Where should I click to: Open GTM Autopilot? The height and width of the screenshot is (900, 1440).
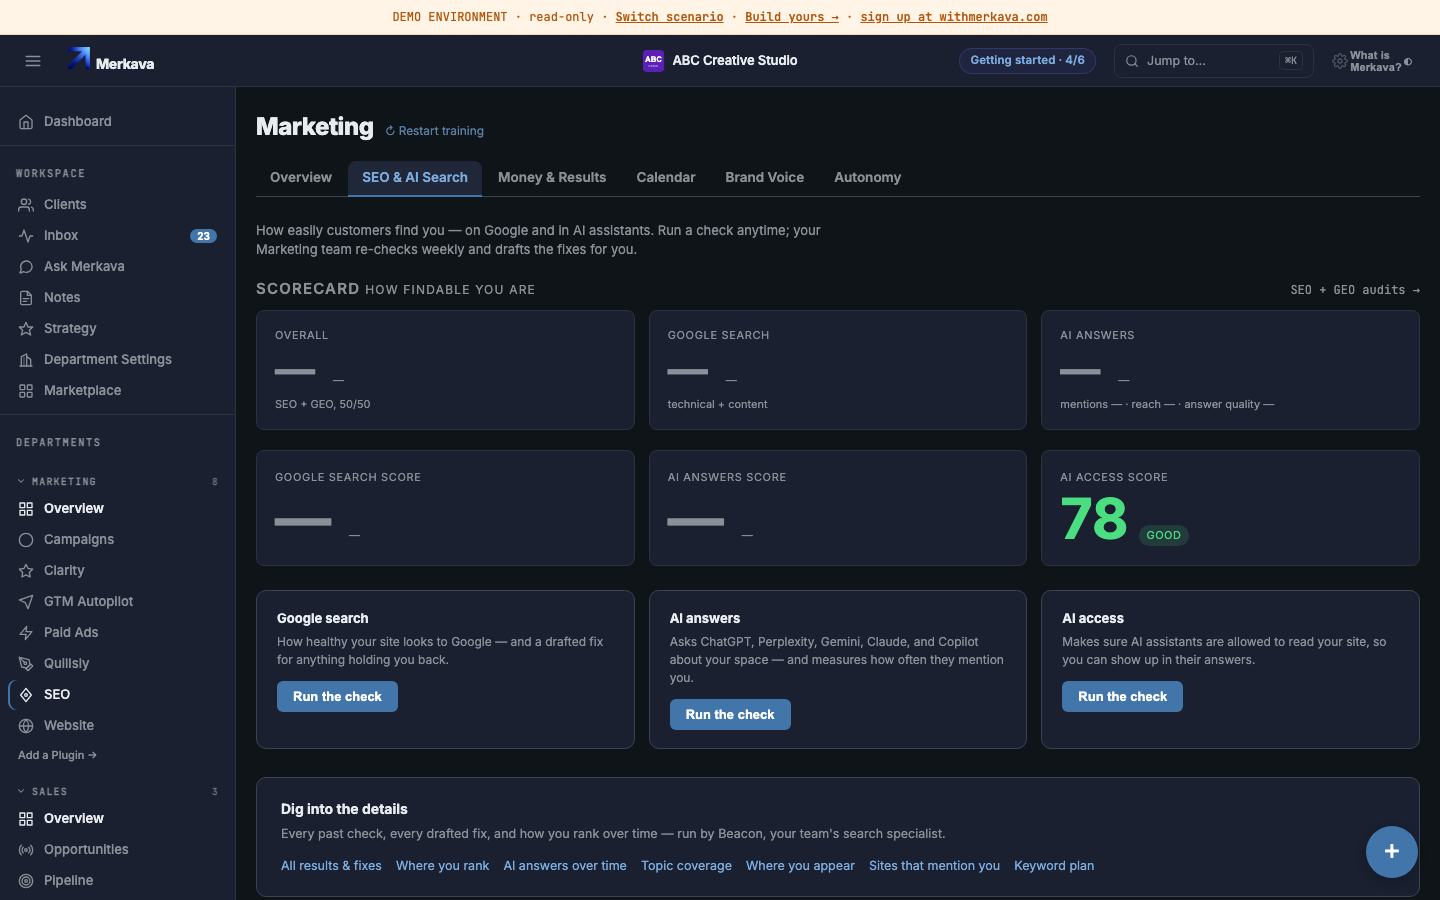coord(118,602)
